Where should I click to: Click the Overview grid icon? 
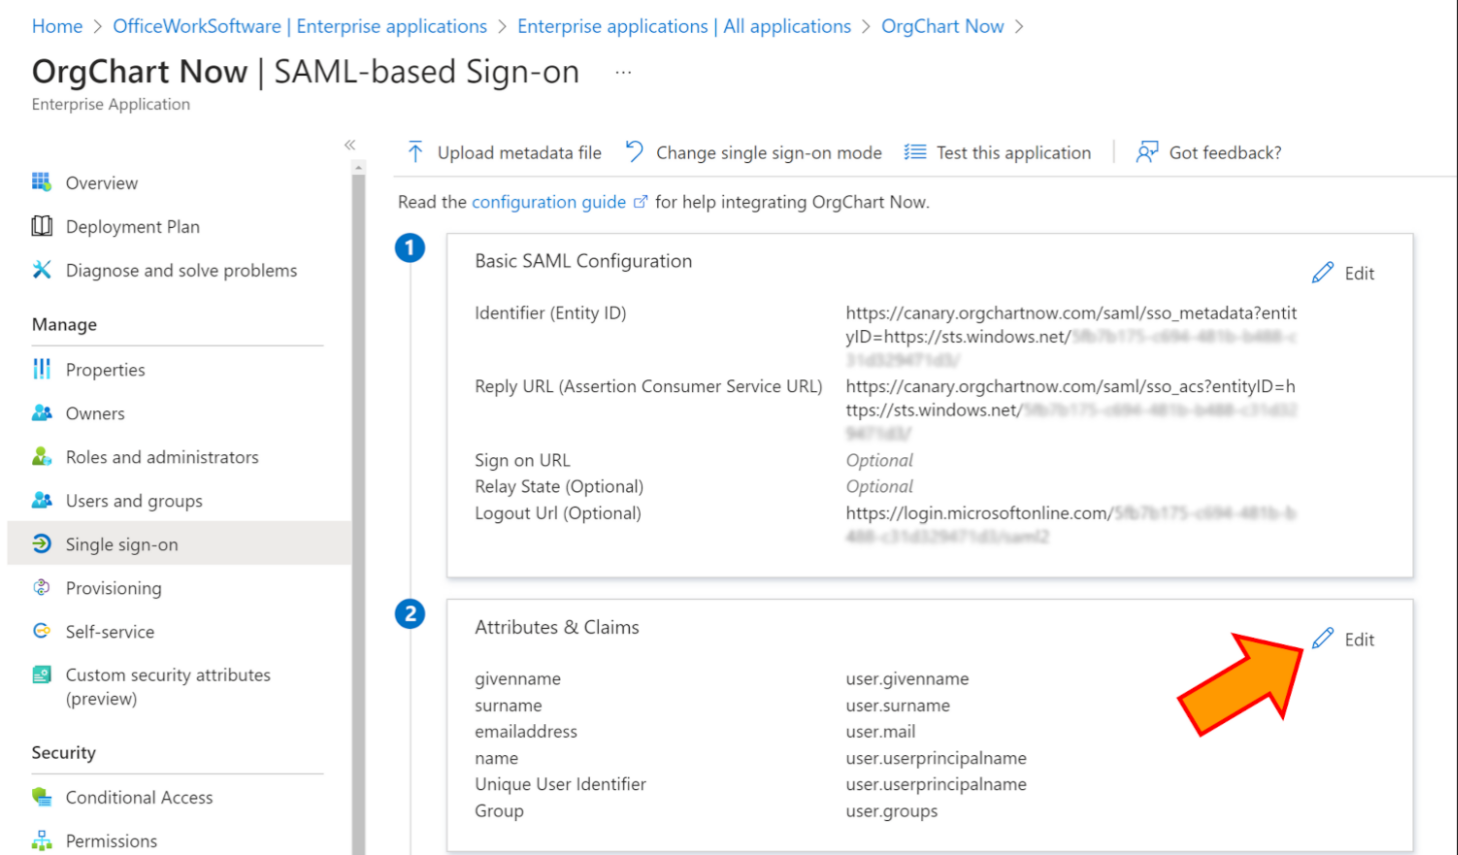41,182
